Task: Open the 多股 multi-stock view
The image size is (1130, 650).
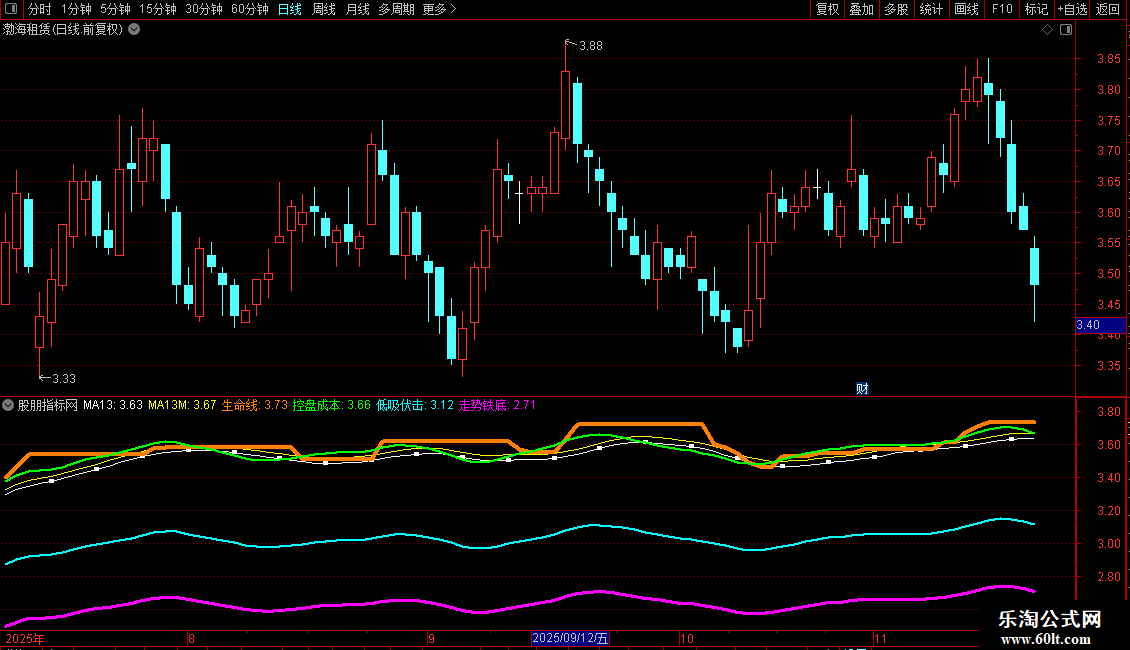Action: tap(896, 9)
